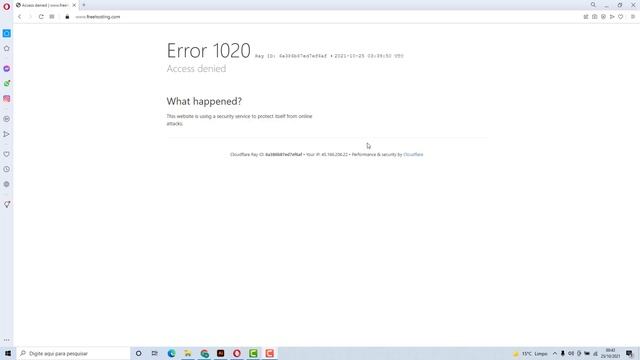Screen dimensions: 640x360
Task: Click the Windows taskbar search box
Action: point(73,353)
